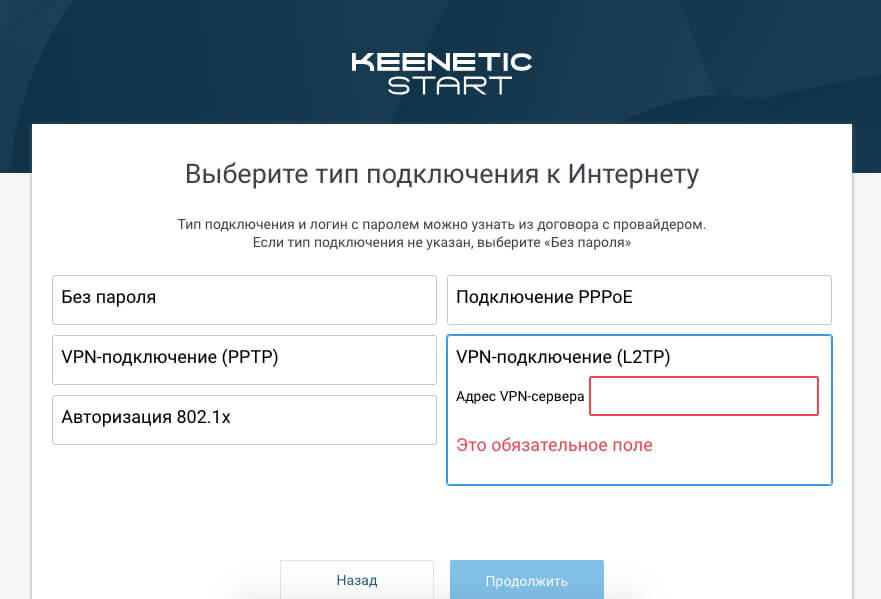Focus the VPN server address input field
Image resolution: width=881 pixels, height=599 pixels.
point(704,396)
